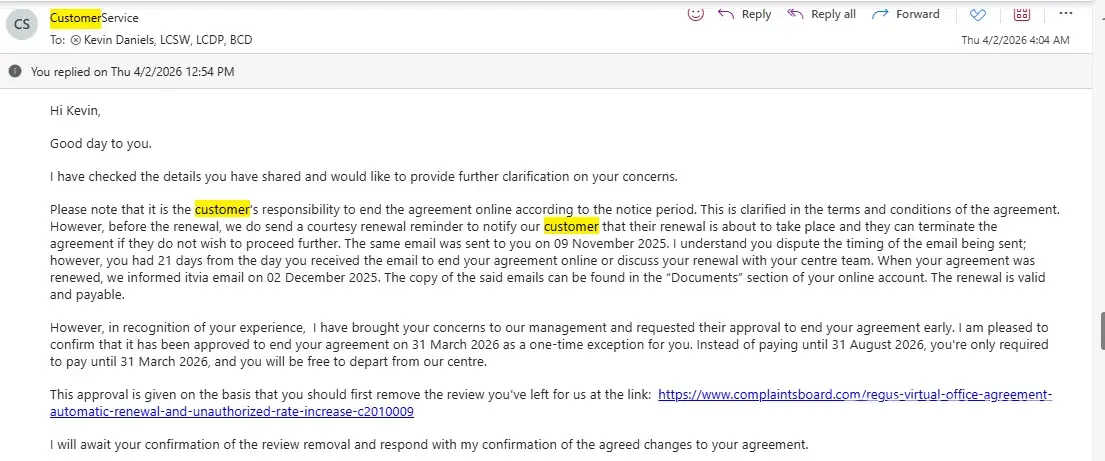Open the complaintsboard.com review link
The image size is (1105, 461).
(855, 395)
